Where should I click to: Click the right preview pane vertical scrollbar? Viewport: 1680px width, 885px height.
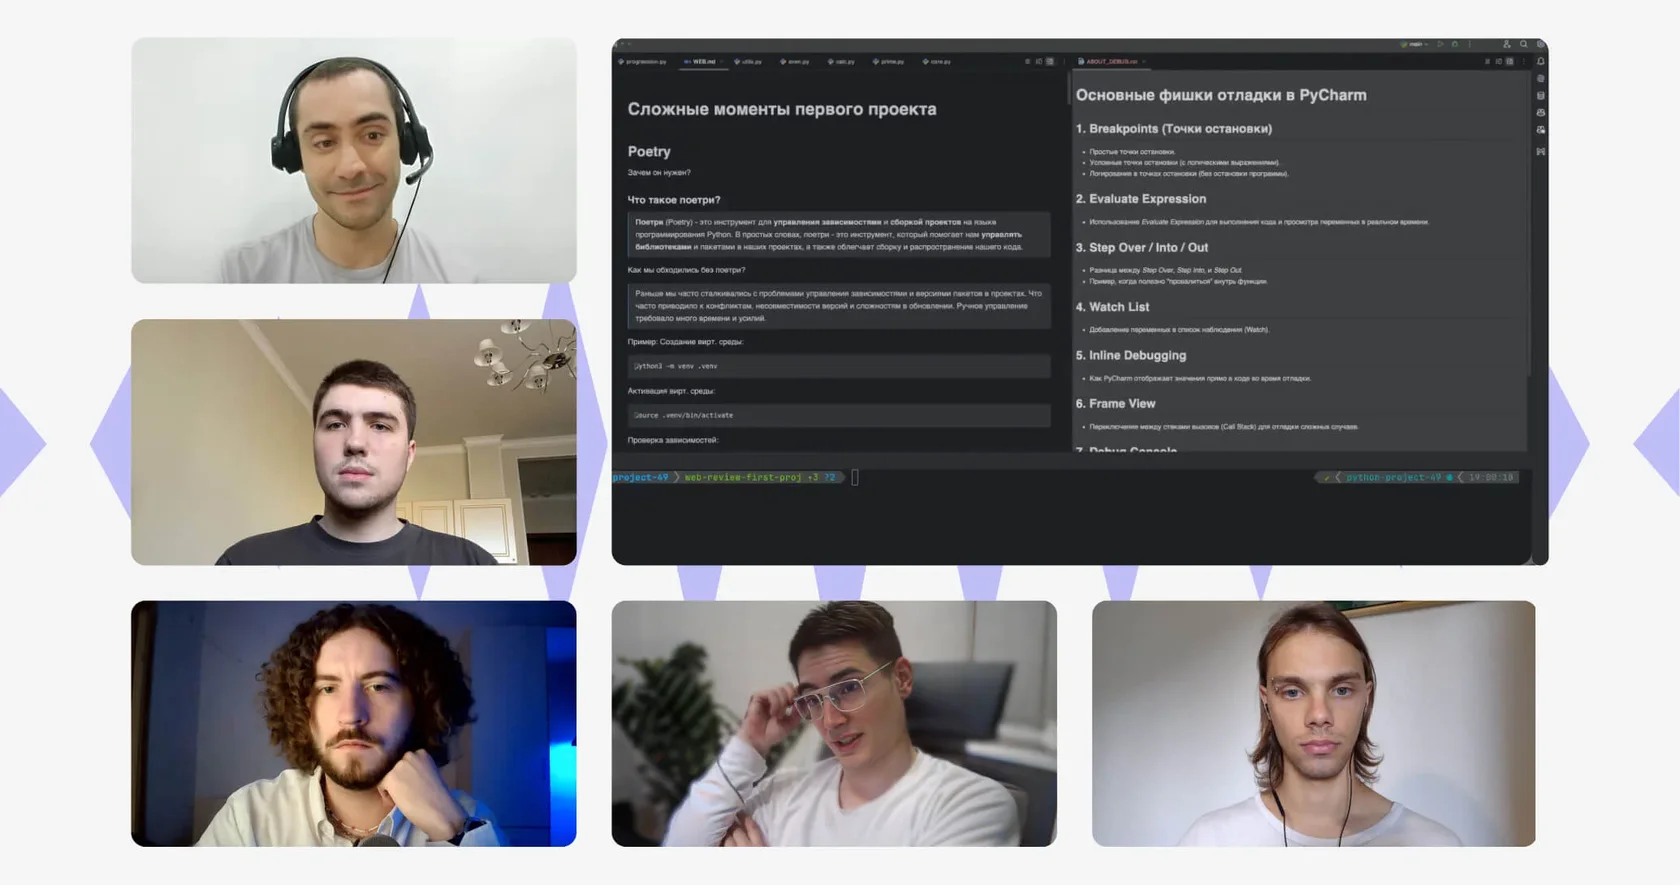click(1528, 225)
